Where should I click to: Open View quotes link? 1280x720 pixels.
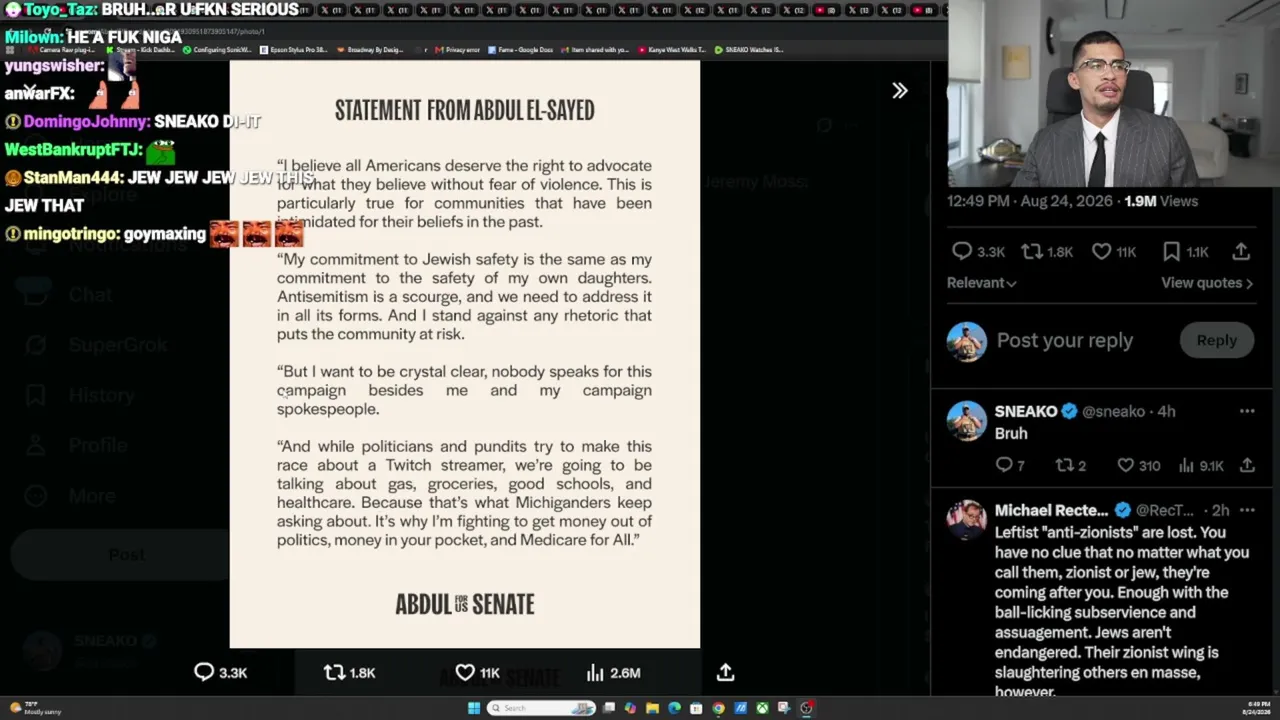[1207, 283]
